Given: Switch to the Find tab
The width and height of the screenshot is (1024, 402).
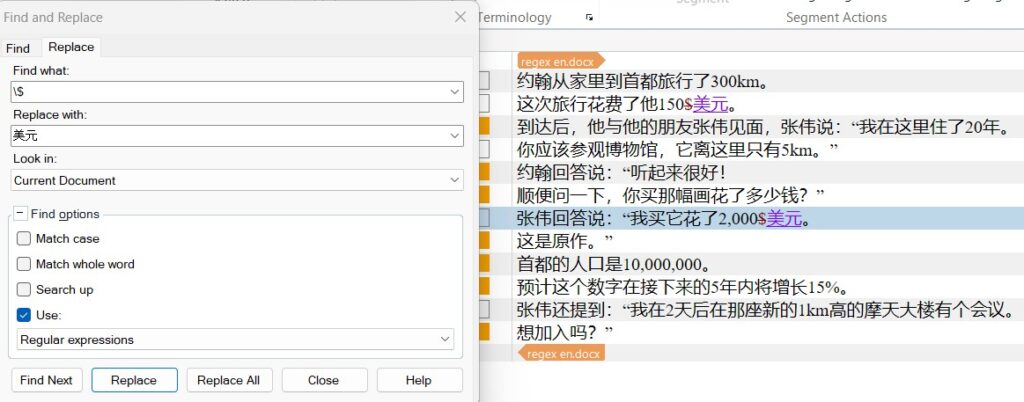Looking at the screenshot, I should (18, 48).
